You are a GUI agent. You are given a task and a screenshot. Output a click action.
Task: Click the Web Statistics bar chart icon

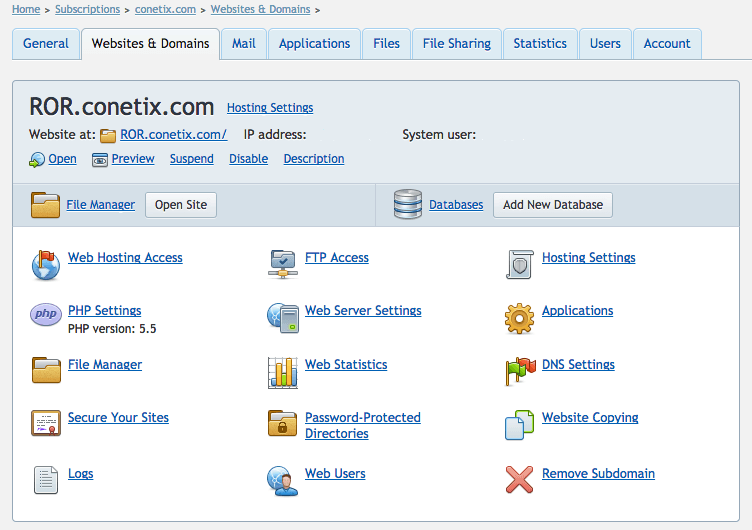(x=283, y=372)
